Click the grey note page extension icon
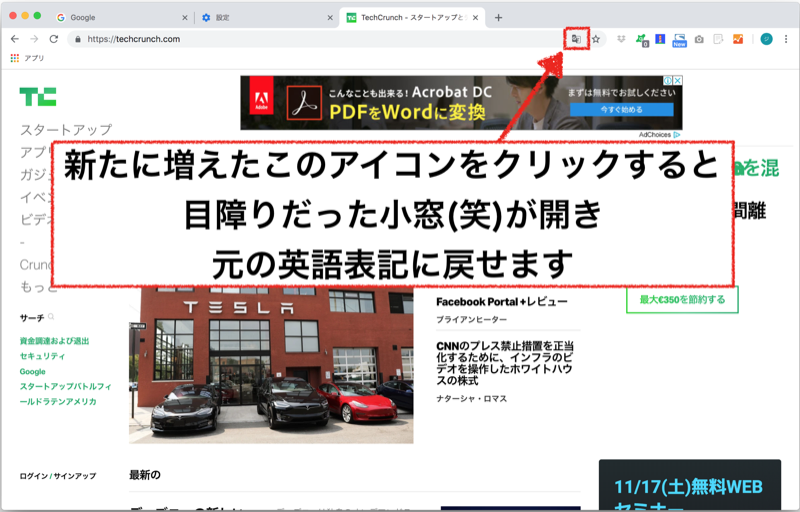The image size is (800, 512). click(718, 39)
